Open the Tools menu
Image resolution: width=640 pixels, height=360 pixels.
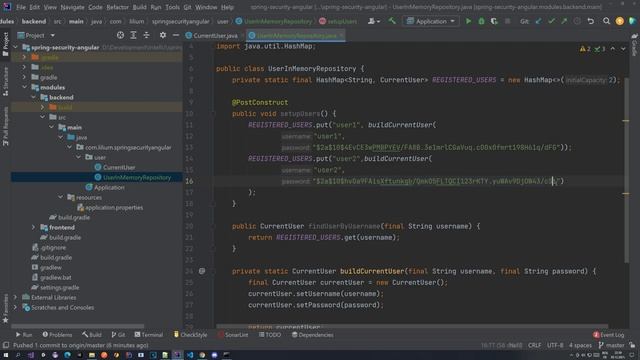pyautogui.click(x=172, y=7)
